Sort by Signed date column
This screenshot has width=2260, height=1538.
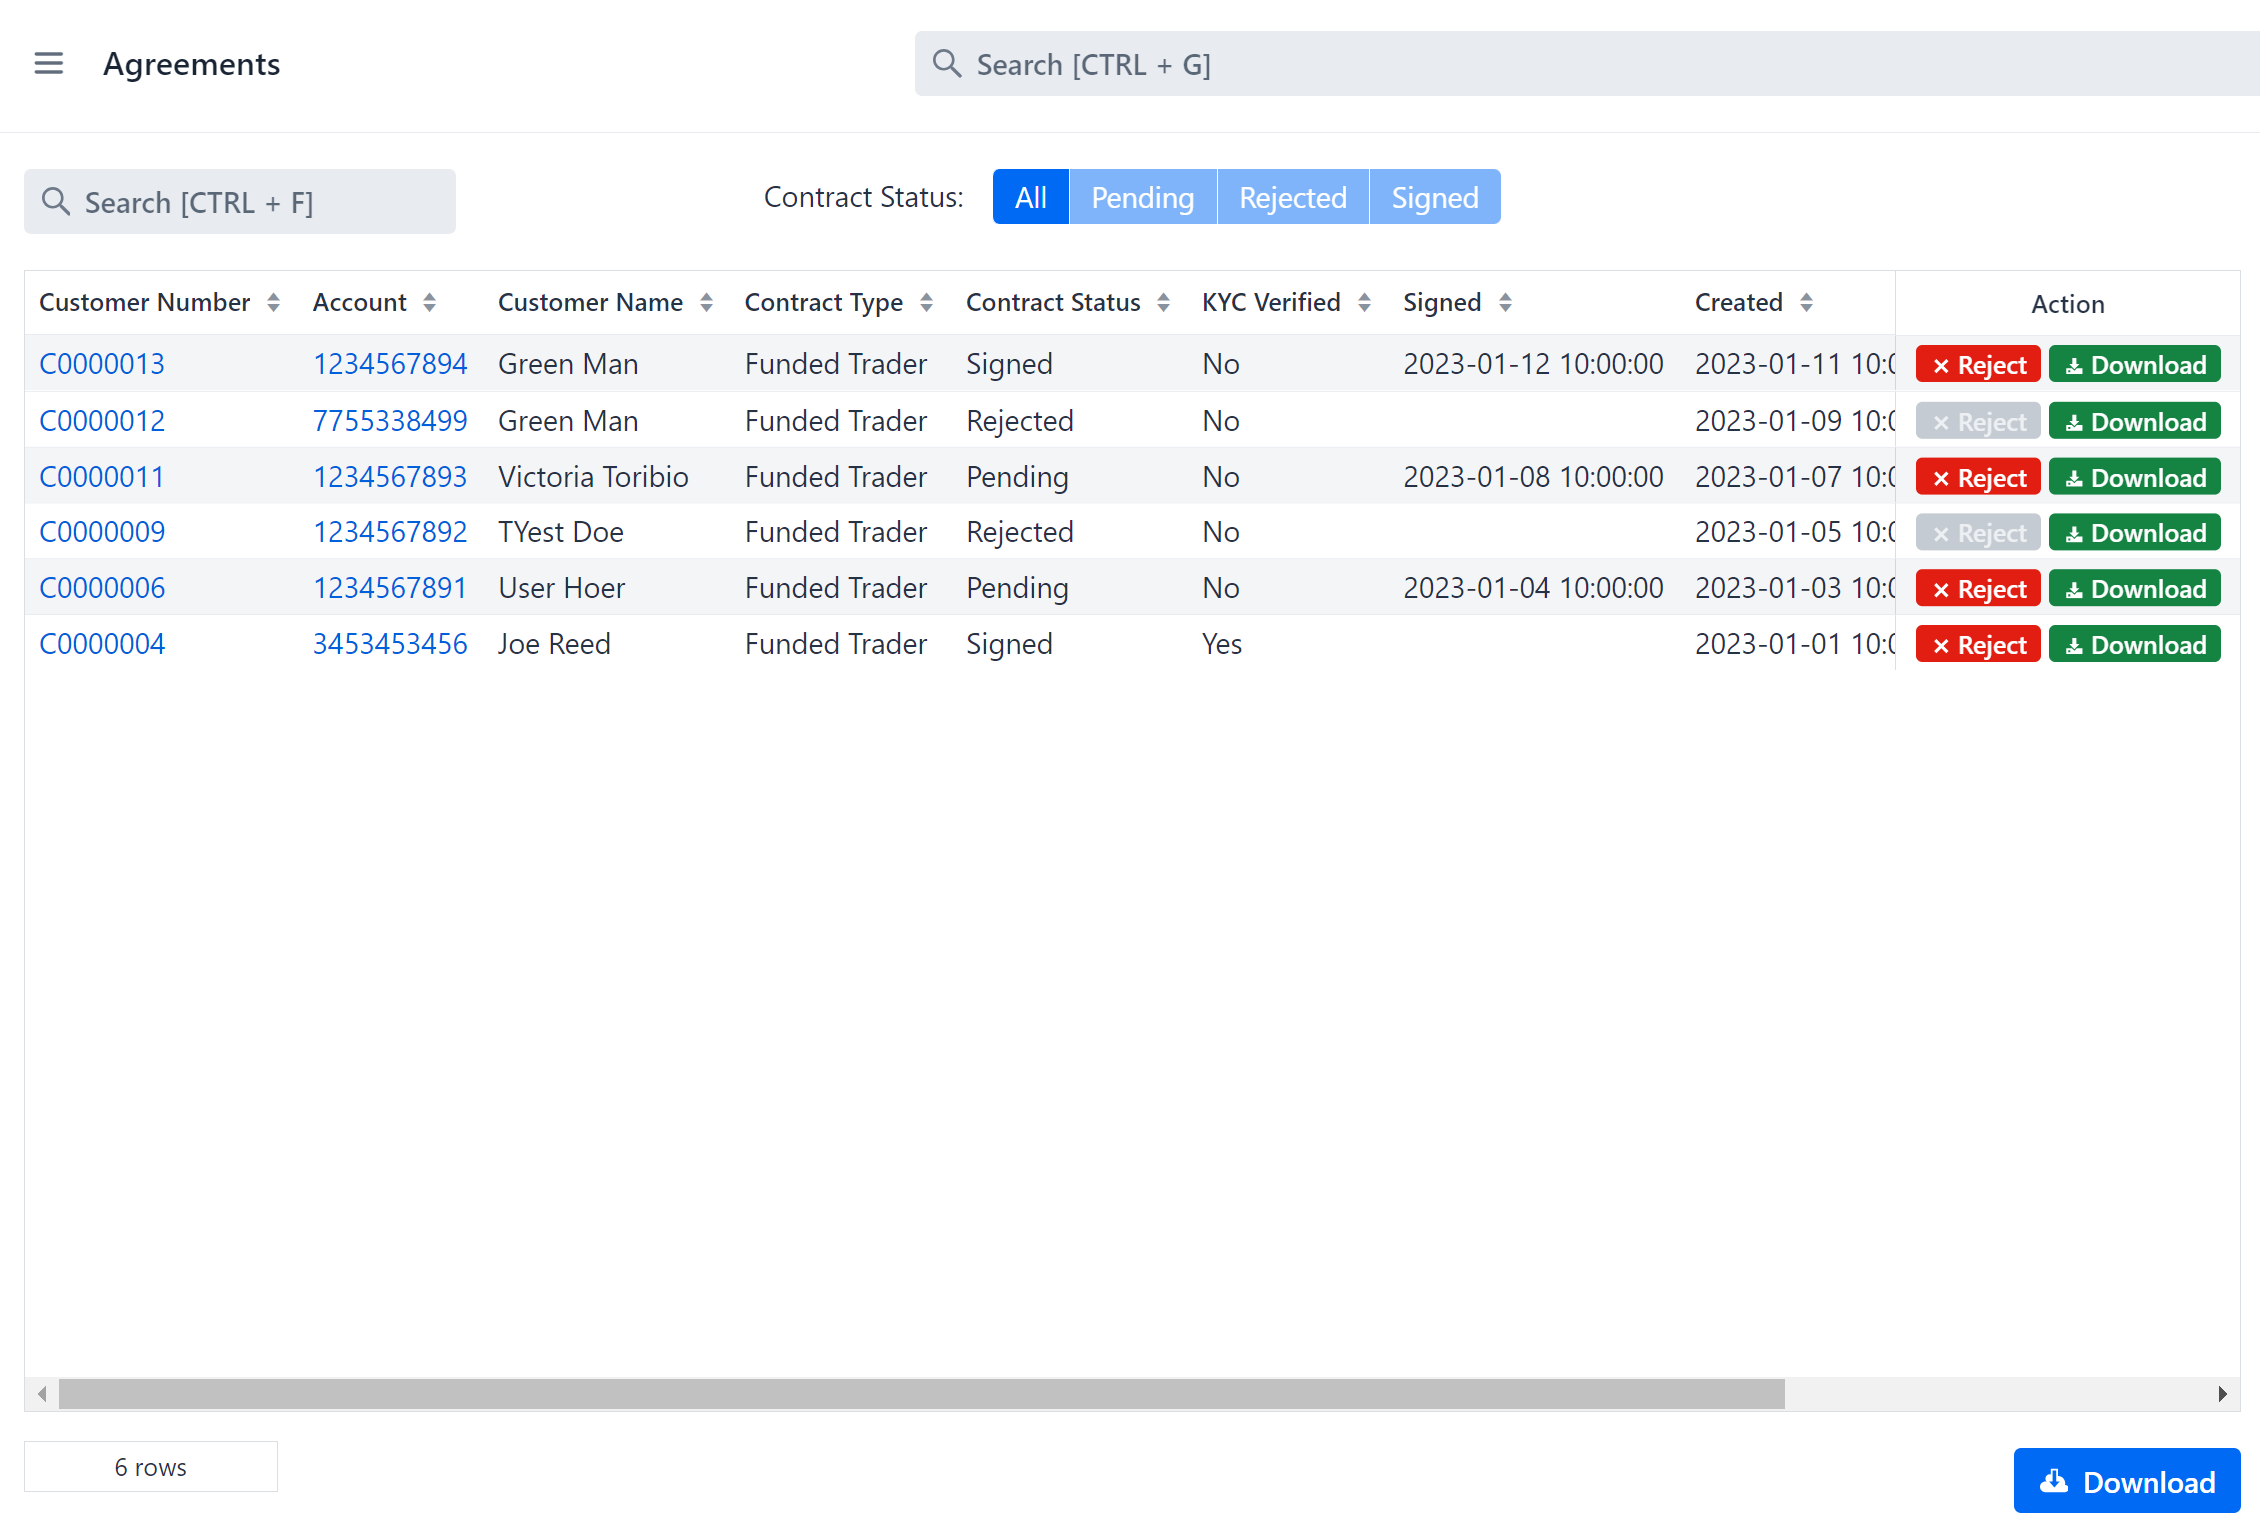pos(1505,303)
